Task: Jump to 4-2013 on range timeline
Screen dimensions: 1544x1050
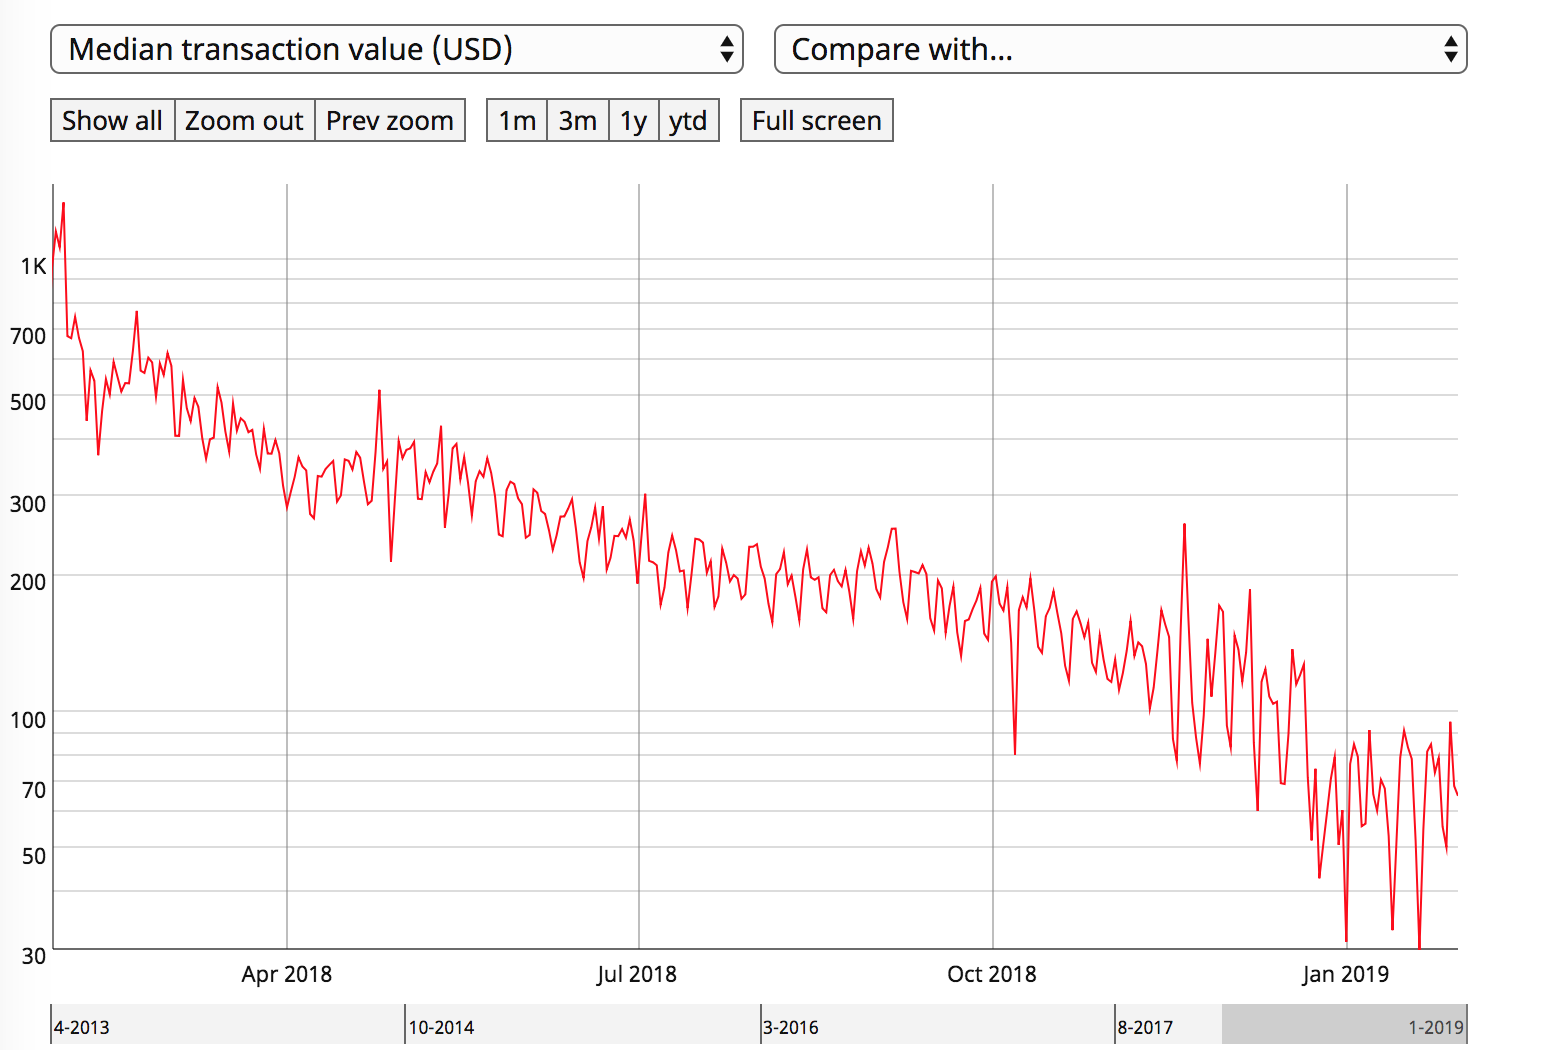Action: [x=82, y=1027]
